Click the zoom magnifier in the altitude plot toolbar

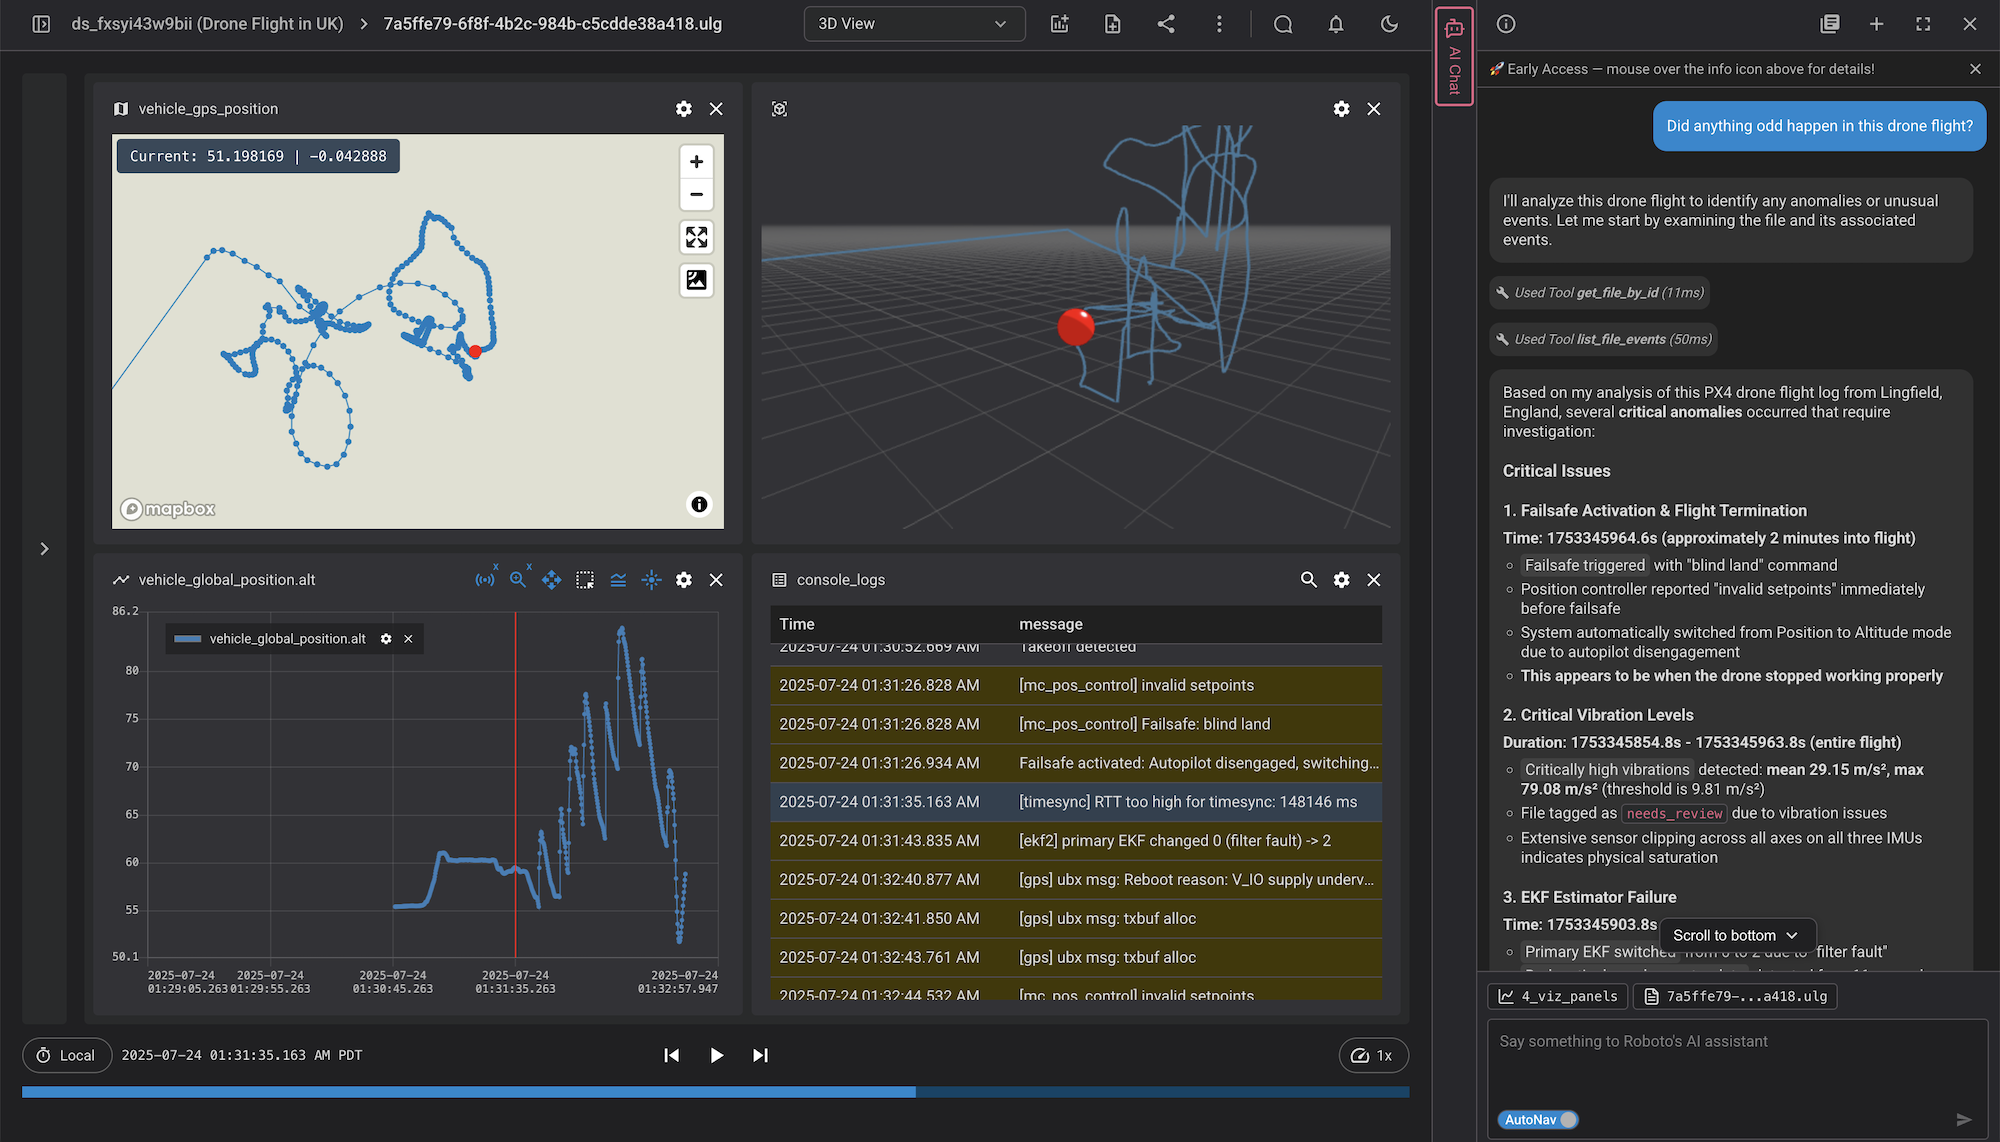pyautogui.click(x=518, y=580)
